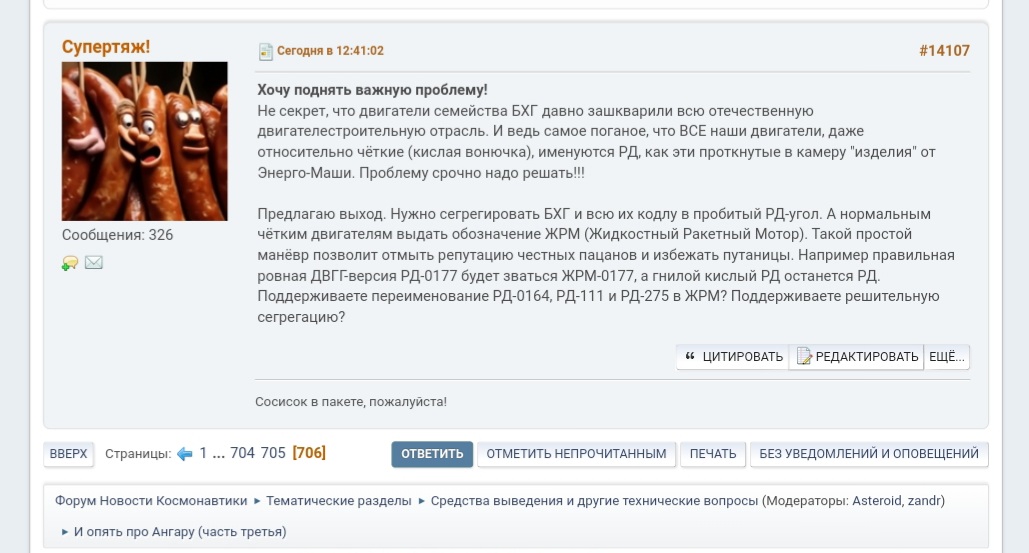The width and height of the screenshot is (1029, 553).
Task: Open the sausage avatar image
Action: point(144,141)
